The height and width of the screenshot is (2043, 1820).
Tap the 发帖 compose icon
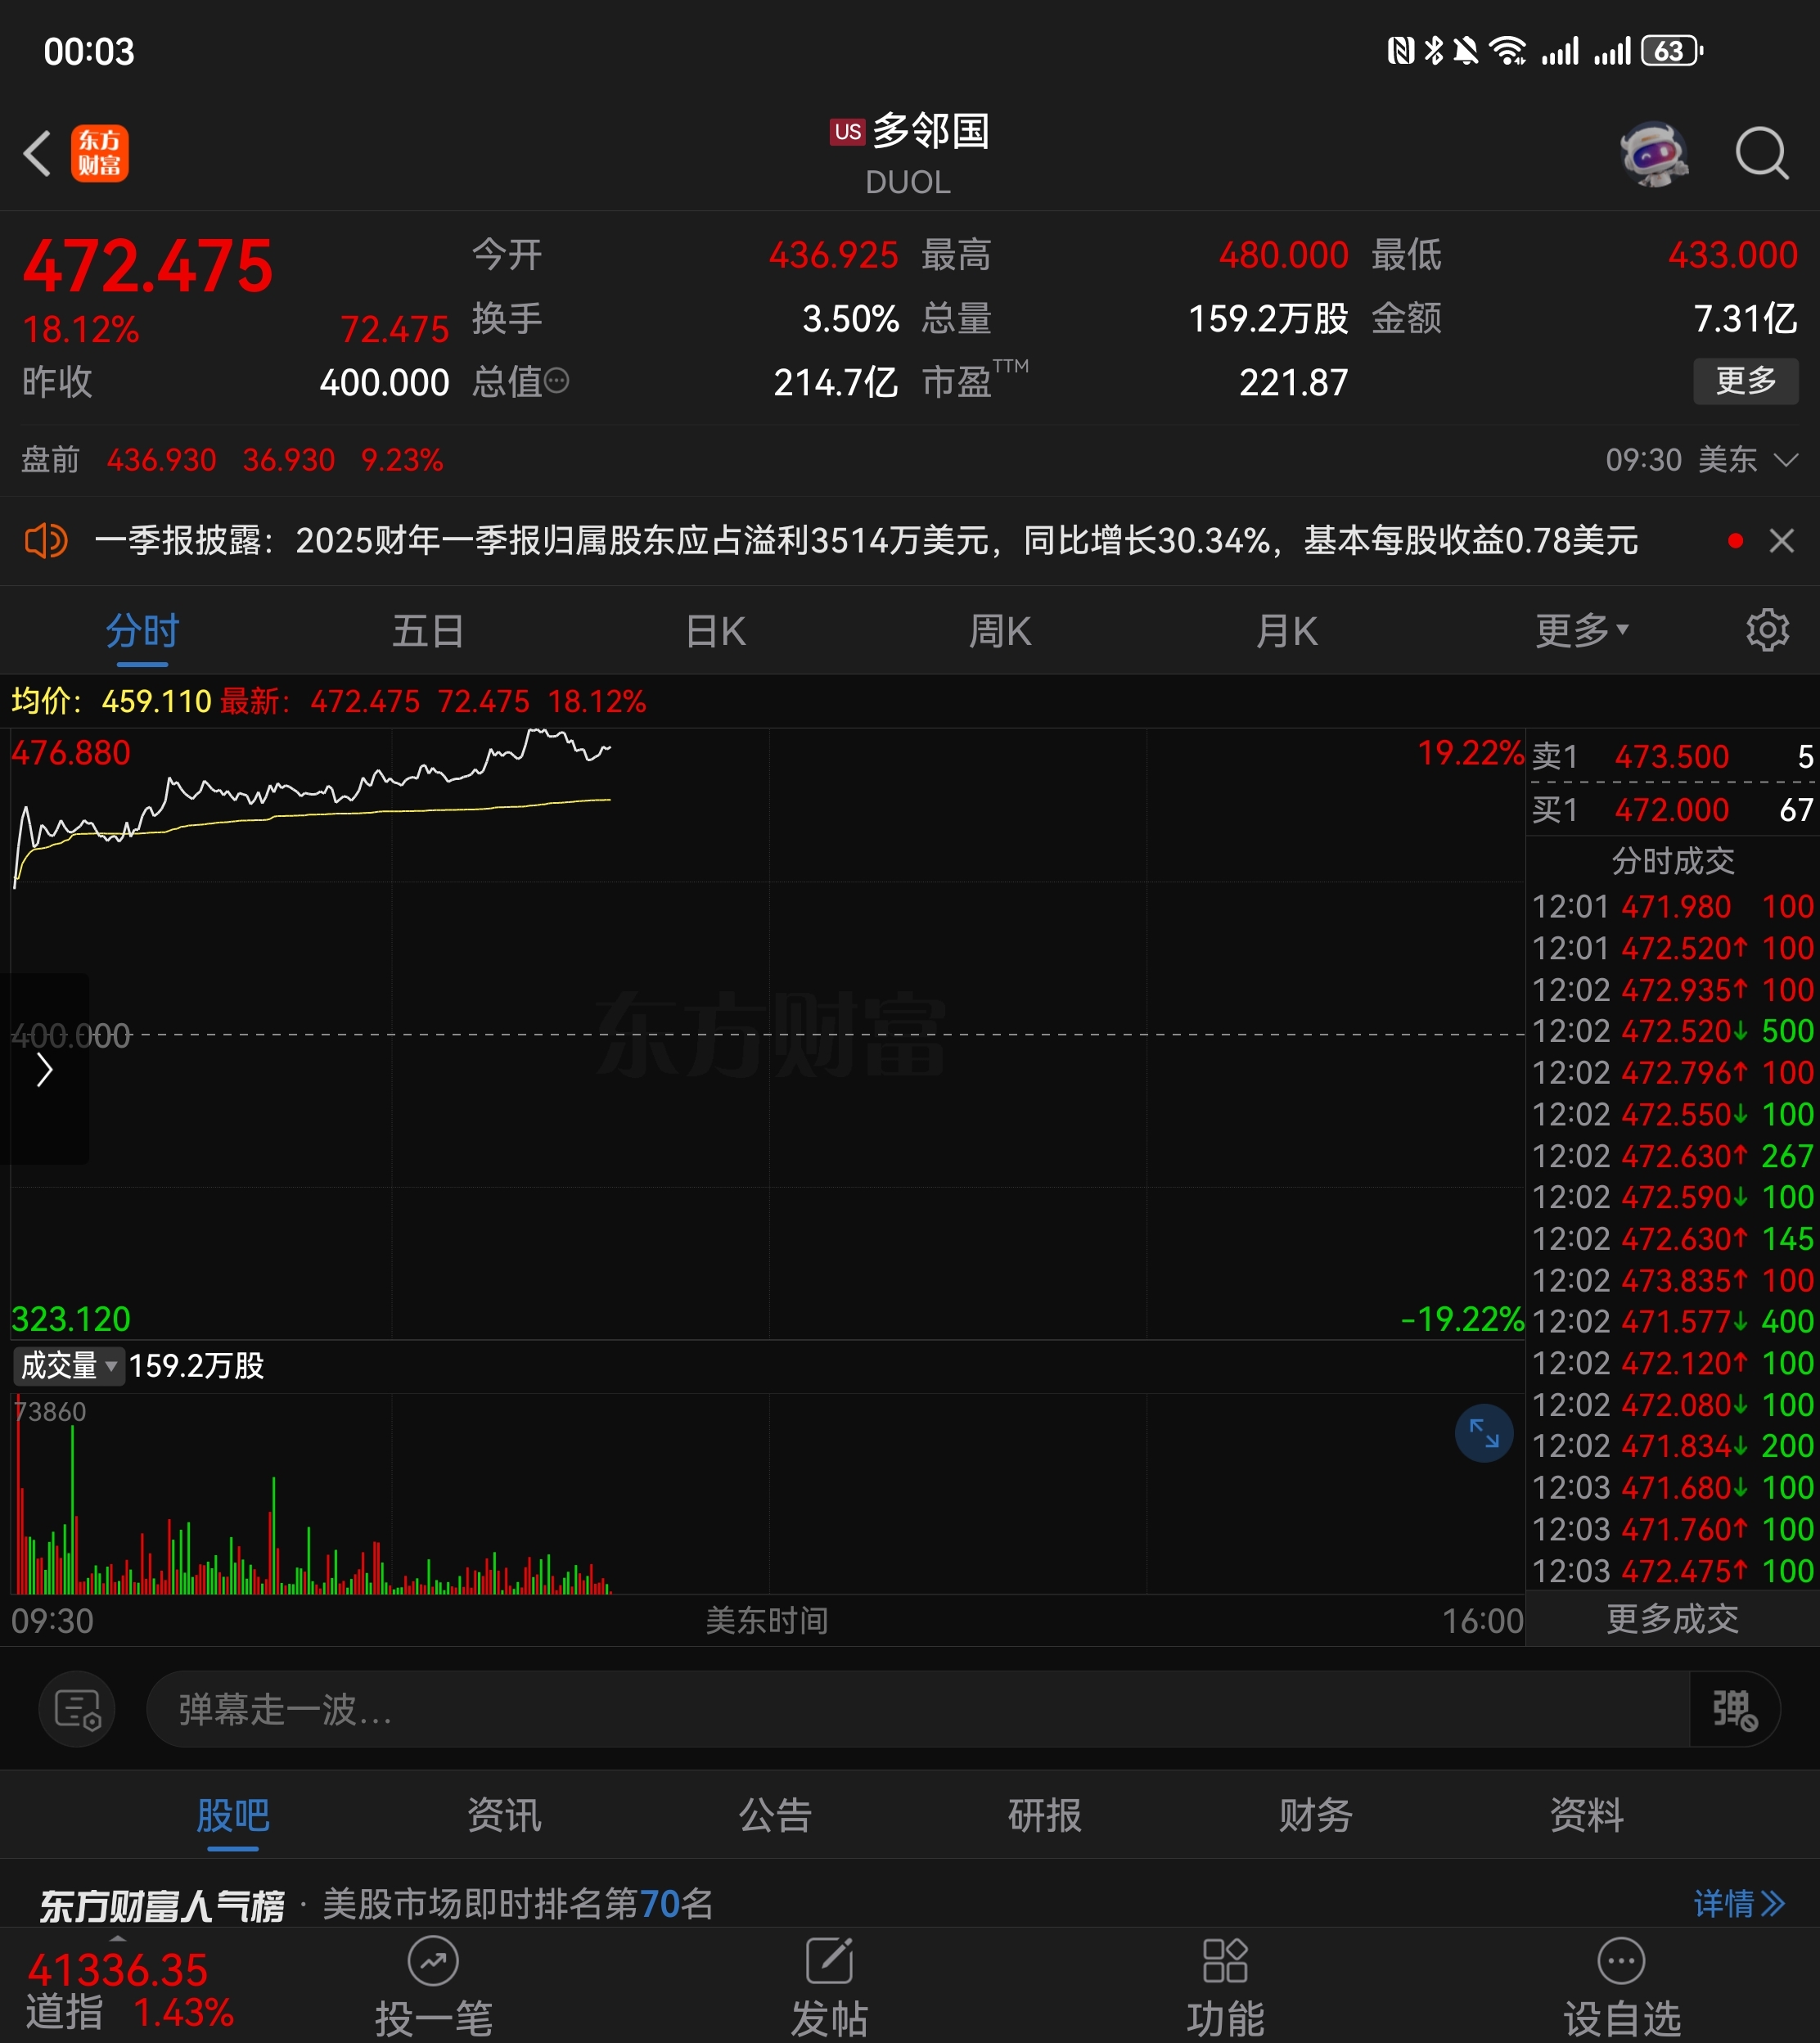[829, 1961]
